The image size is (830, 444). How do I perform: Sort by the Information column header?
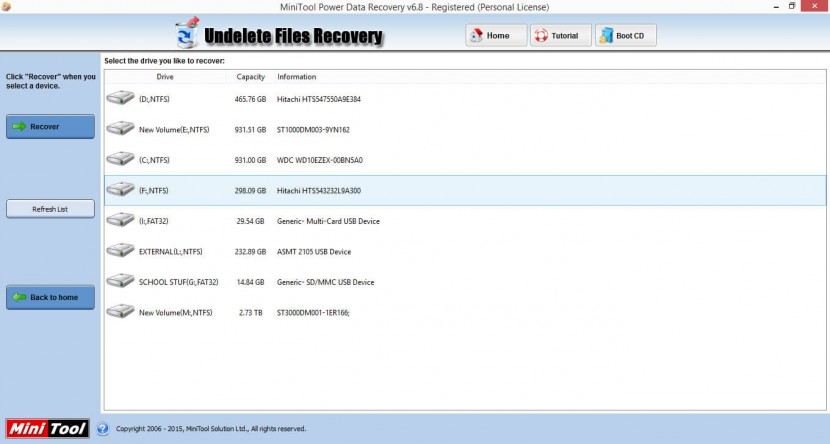coord(296,77)
